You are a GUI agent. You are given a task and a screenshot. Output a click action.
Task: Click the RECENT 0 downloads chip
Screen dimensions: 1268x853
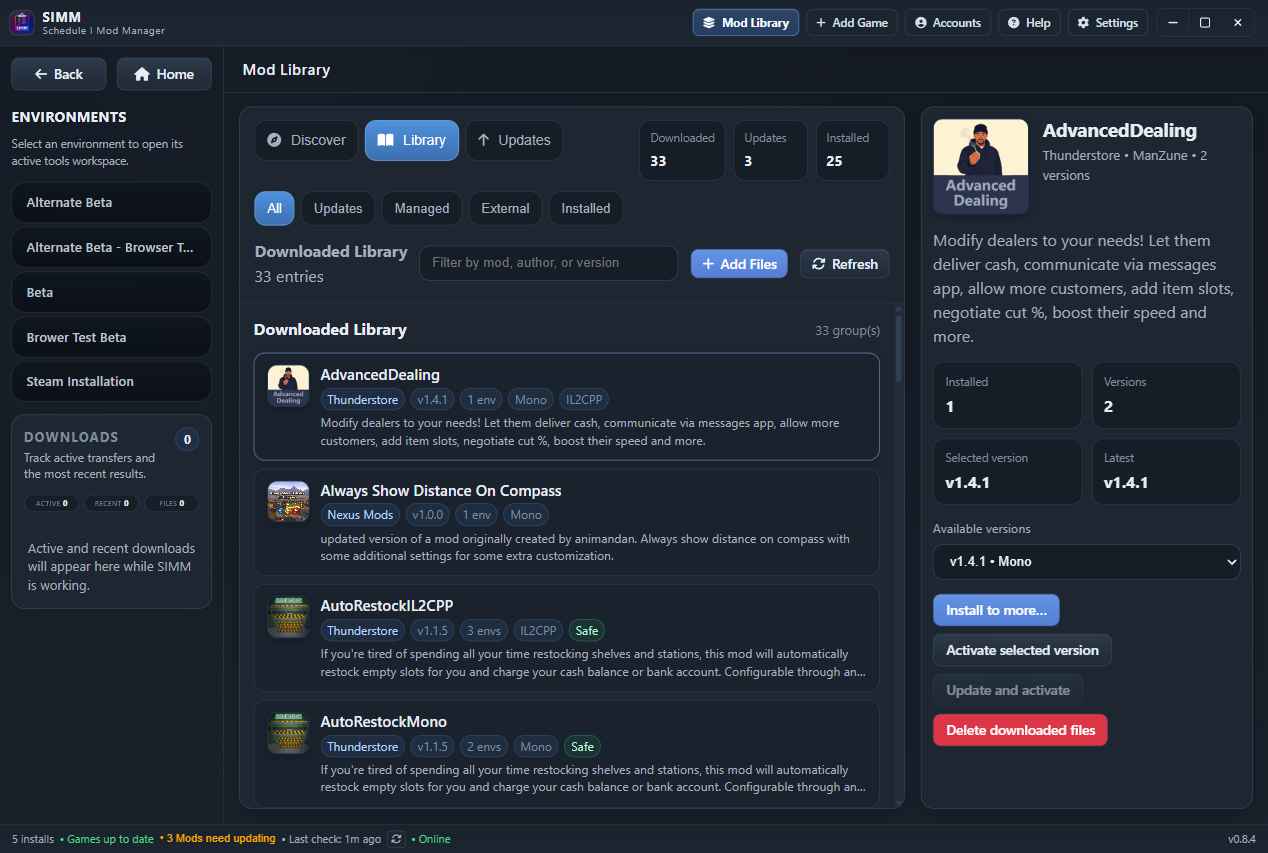(111, 503)
